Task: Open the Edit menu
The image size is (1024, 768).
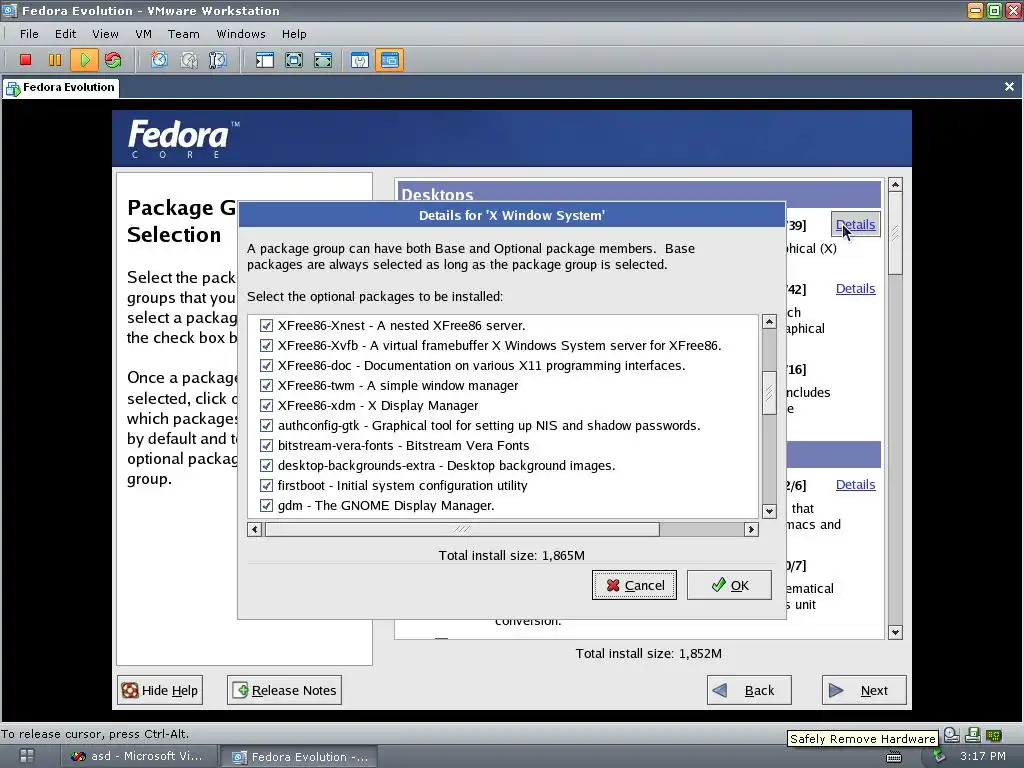Action: (65, 34)
